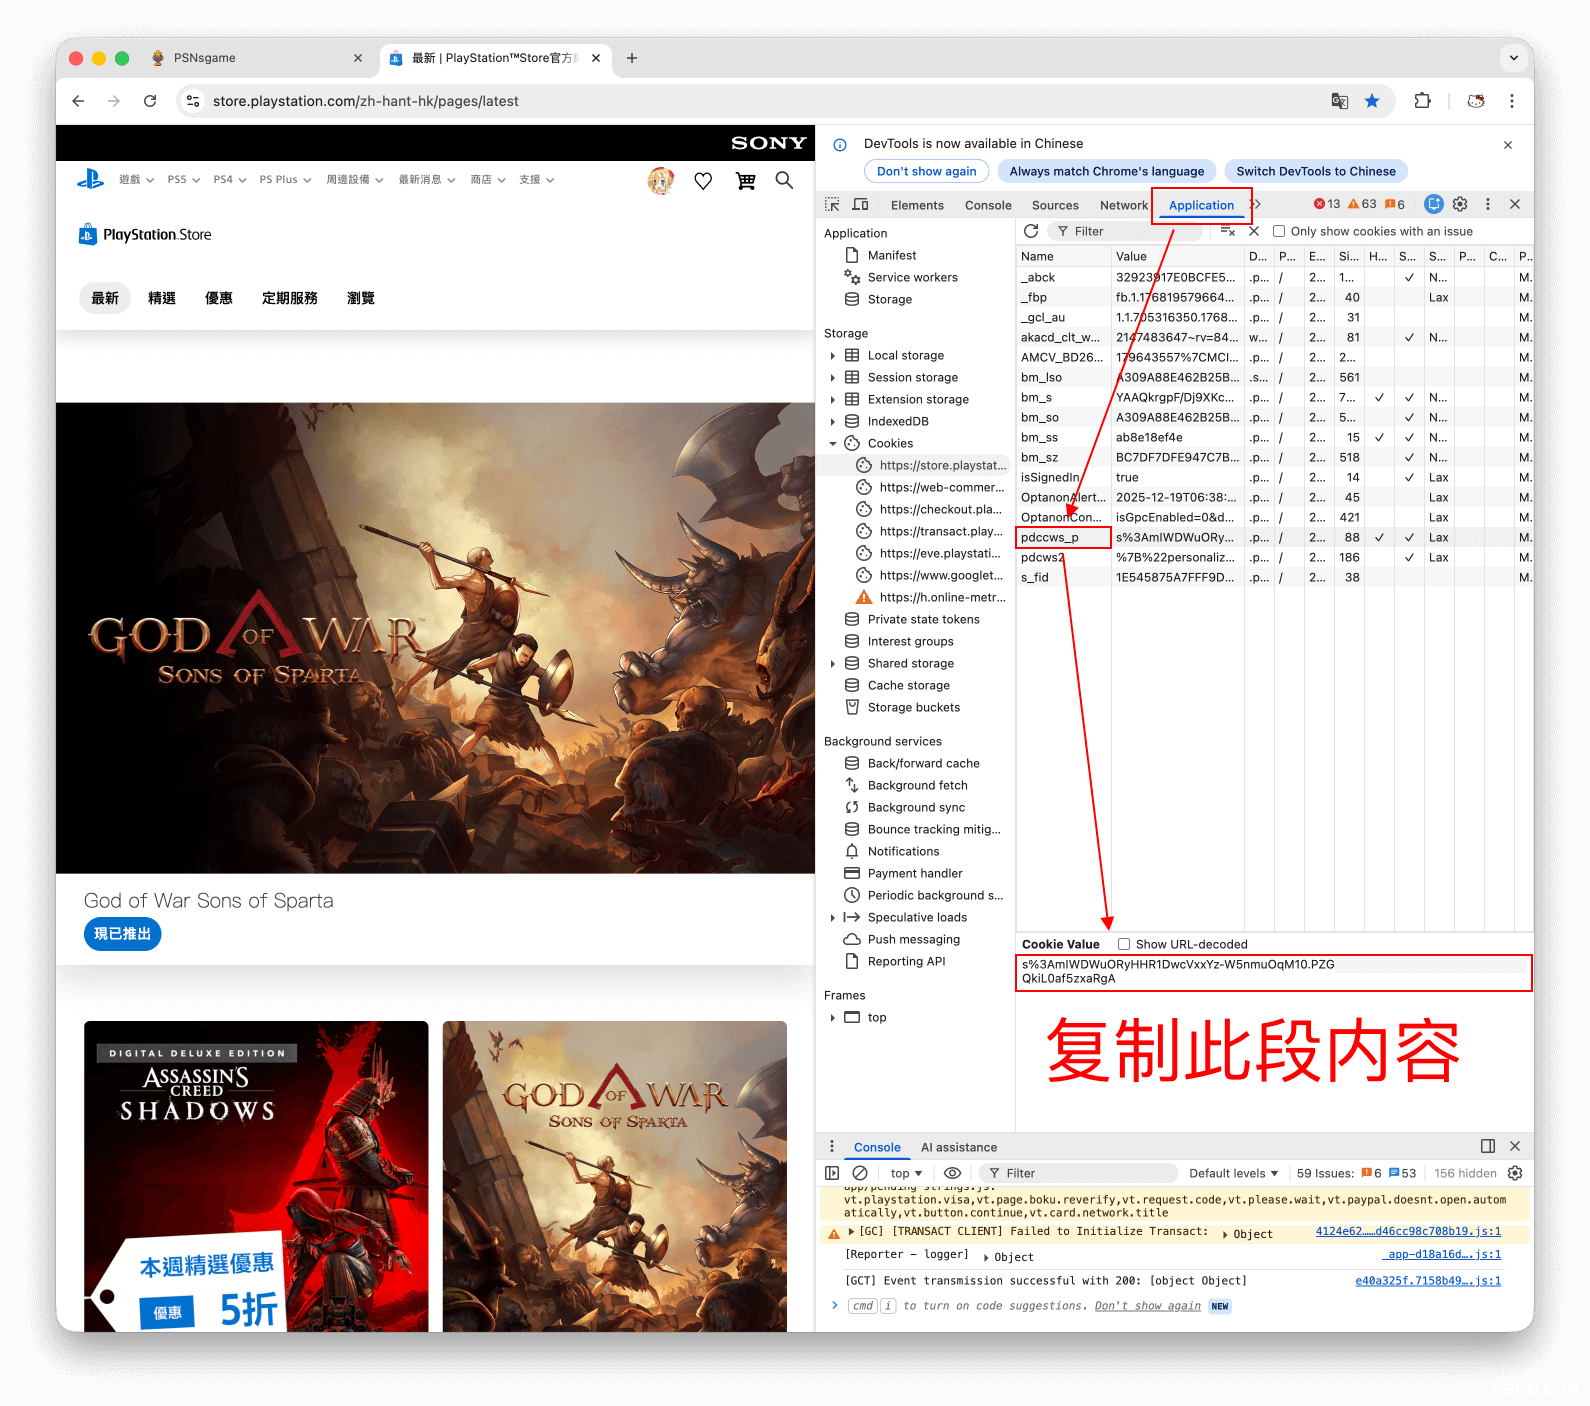Refresh the cookies table in DevTools

click(1031, 231)
